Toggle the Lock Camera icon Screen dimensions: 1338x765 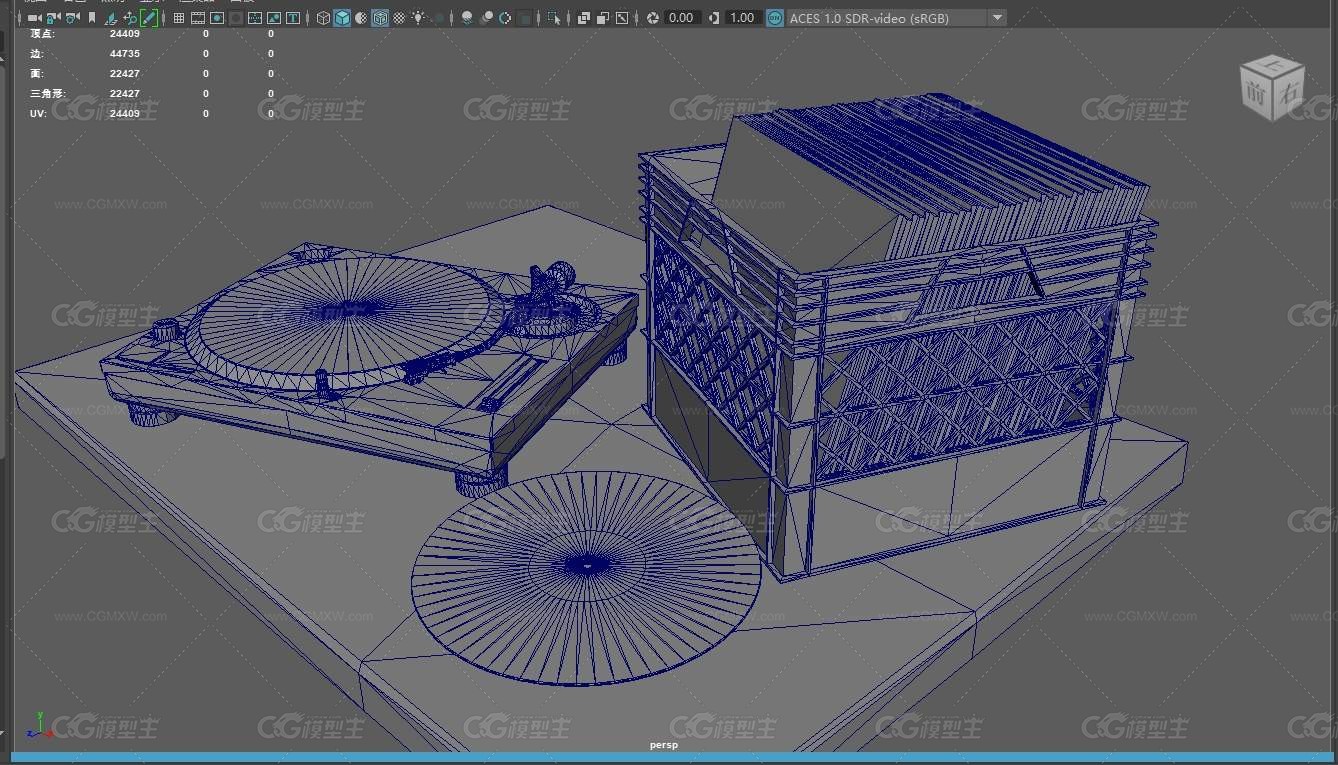pyautogui.click(x=53, y=18)
